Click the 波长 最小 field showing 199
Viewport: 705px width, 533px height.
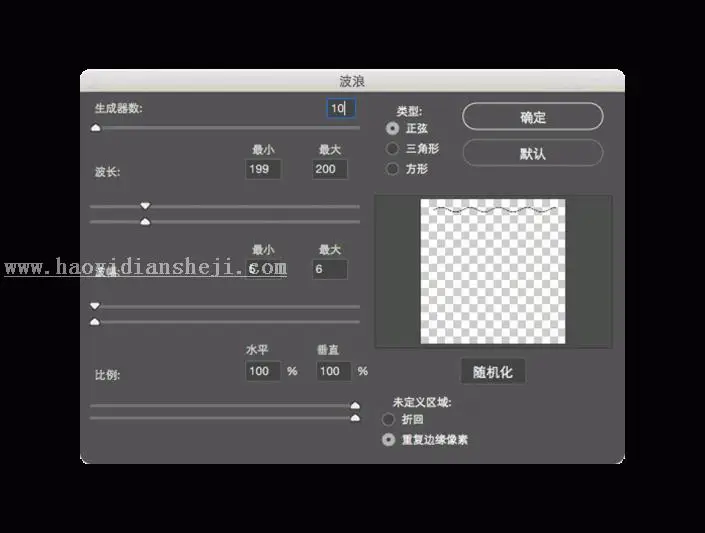[x=263, y=169]
